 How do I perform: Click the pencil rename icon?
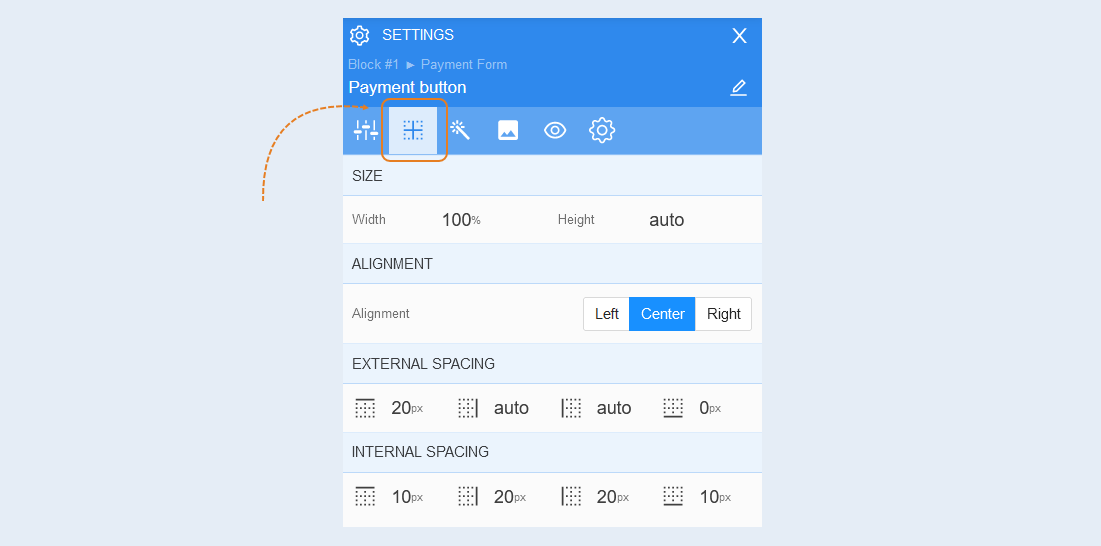click(x=738, y=88)
